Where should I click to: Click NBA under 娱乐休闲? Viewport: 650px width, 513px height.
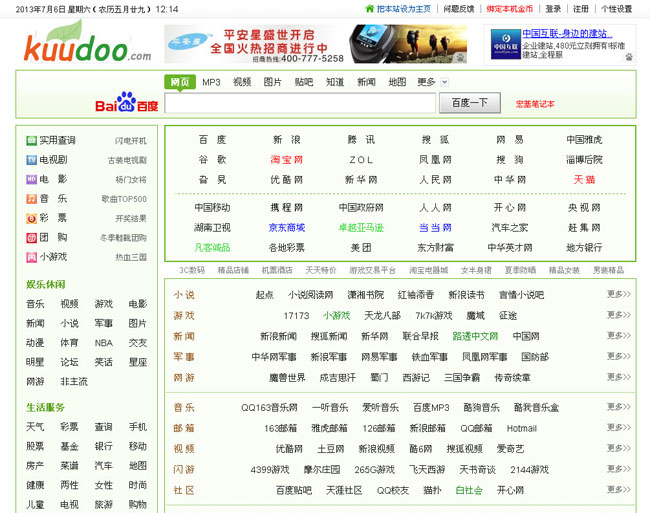(x=104, y=343)
